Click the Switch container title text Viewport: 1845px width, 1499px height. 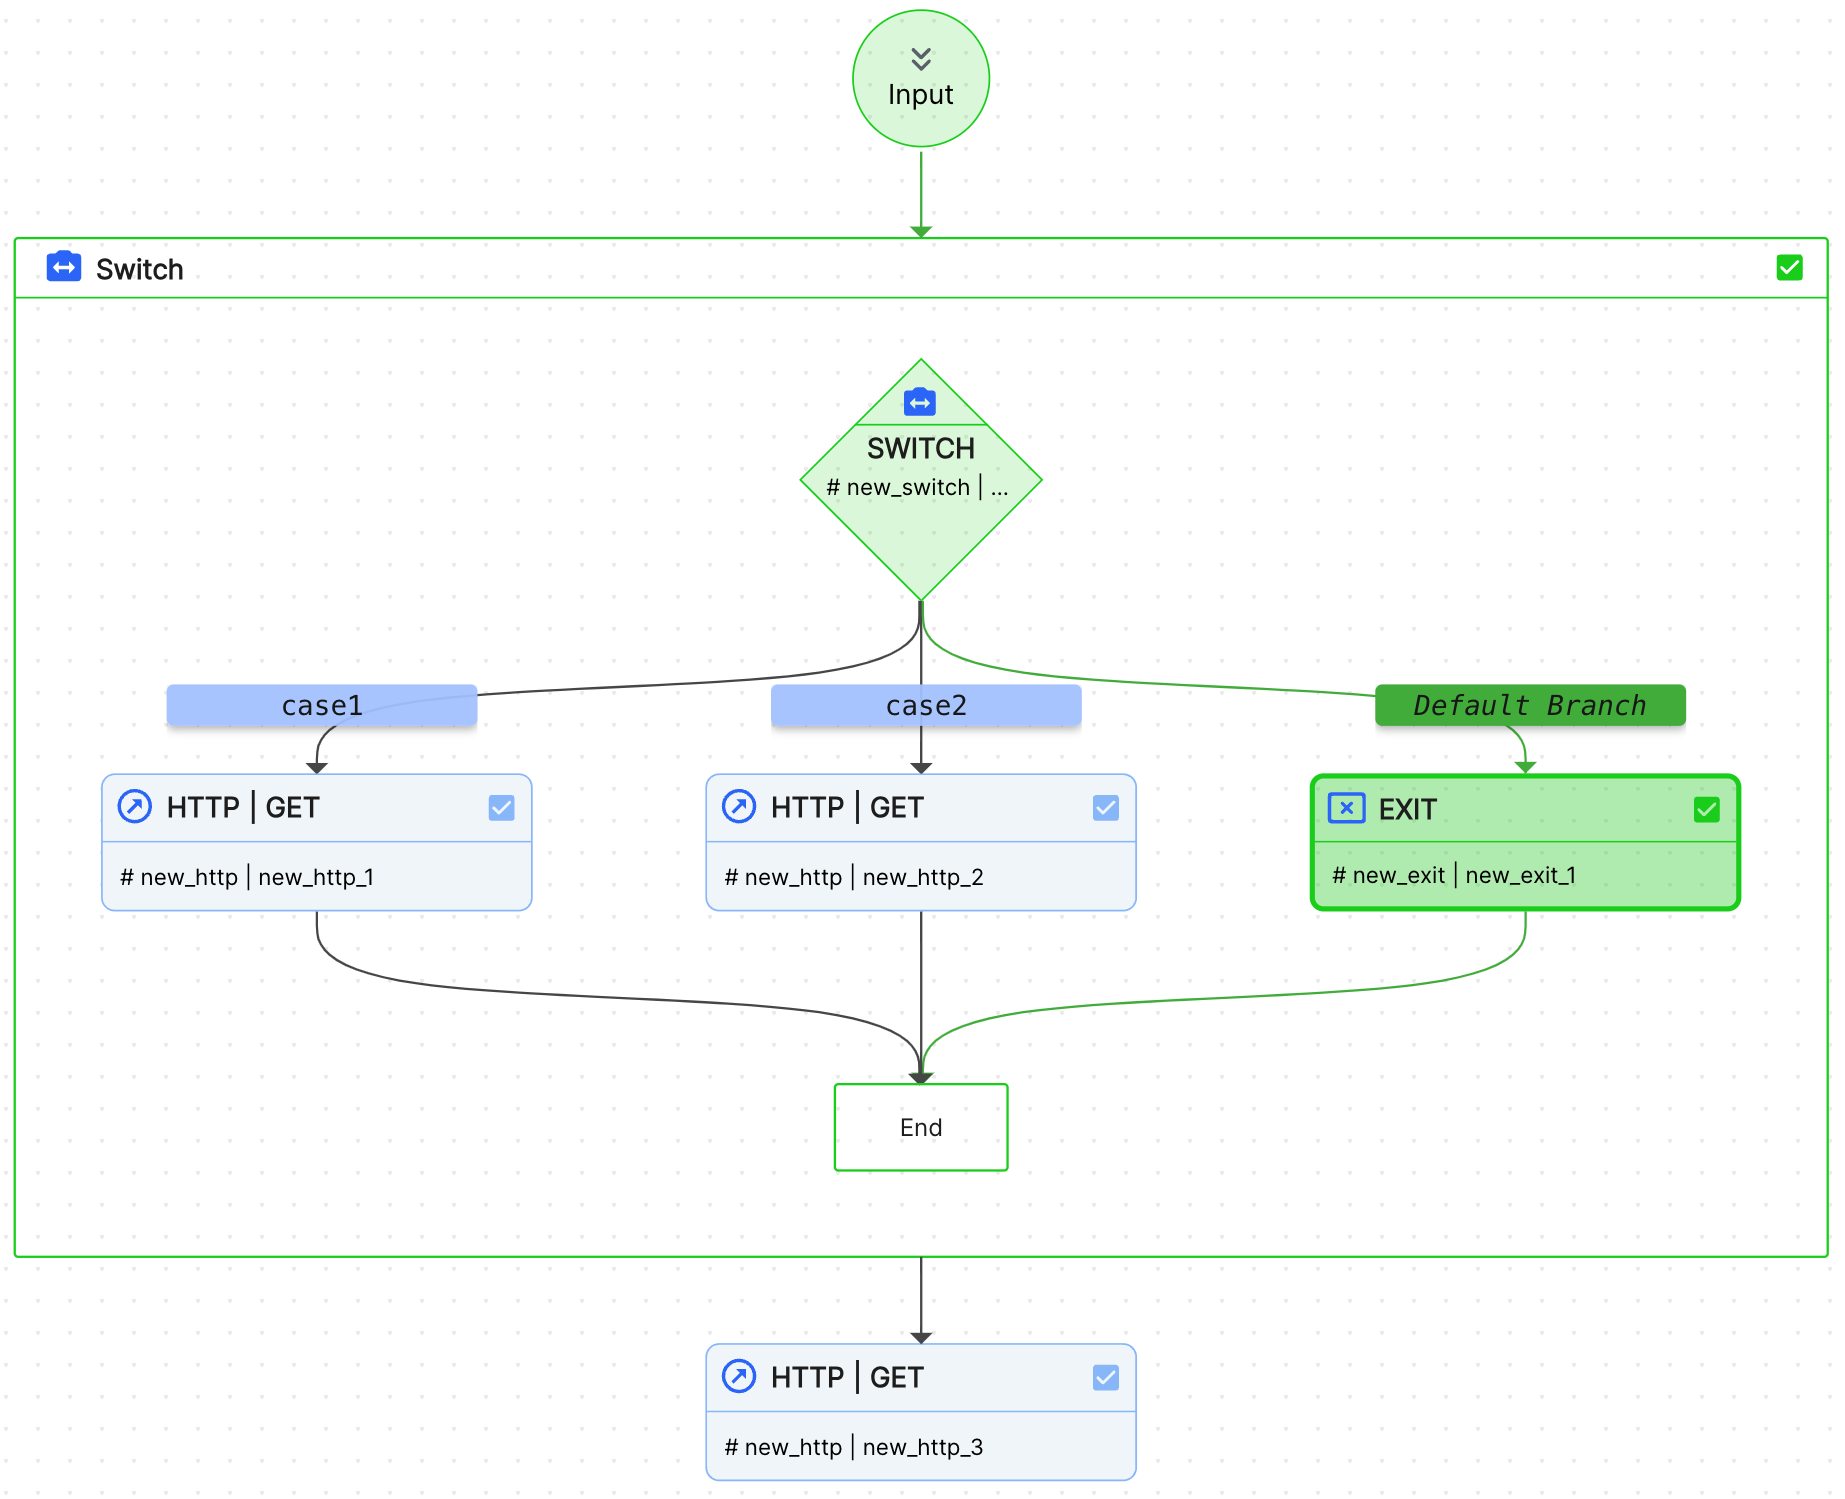pyautogui.click(x=140, y=269)
